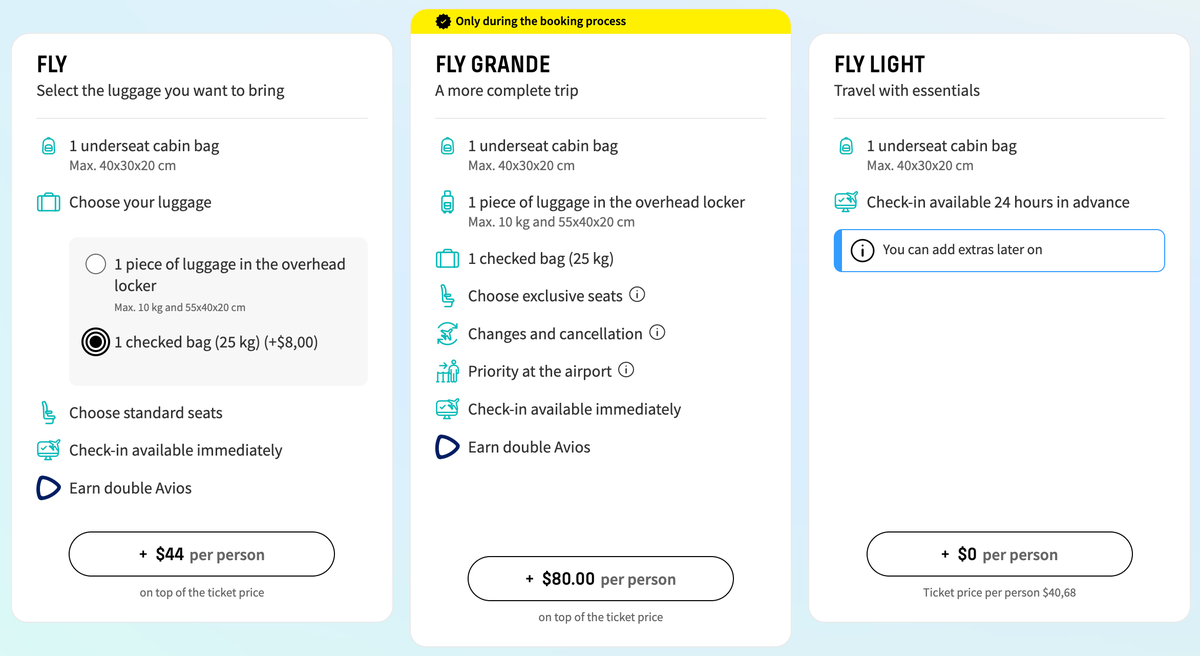Click the check-in monitor icon in FLY card
1200x656 pixels.
point(47,450)
